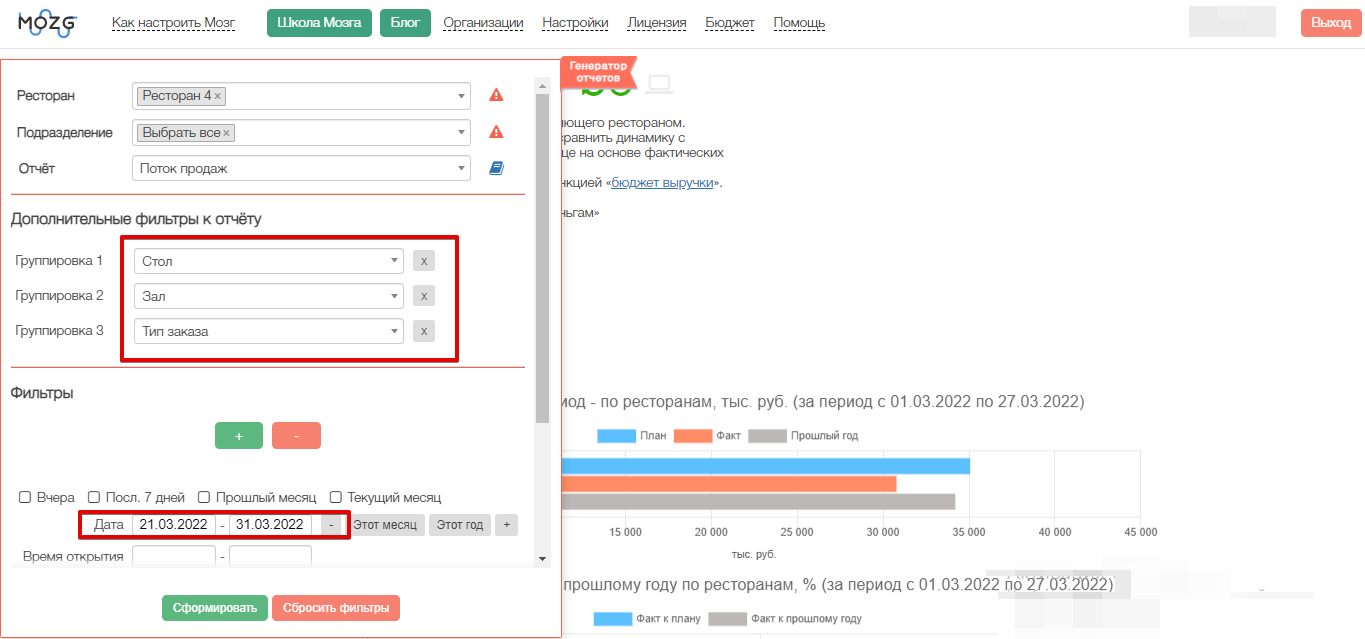Check the Прошлый месяц option
Image resolution: width=1365 pixels, height=639 pixels.
click(204, 497)
